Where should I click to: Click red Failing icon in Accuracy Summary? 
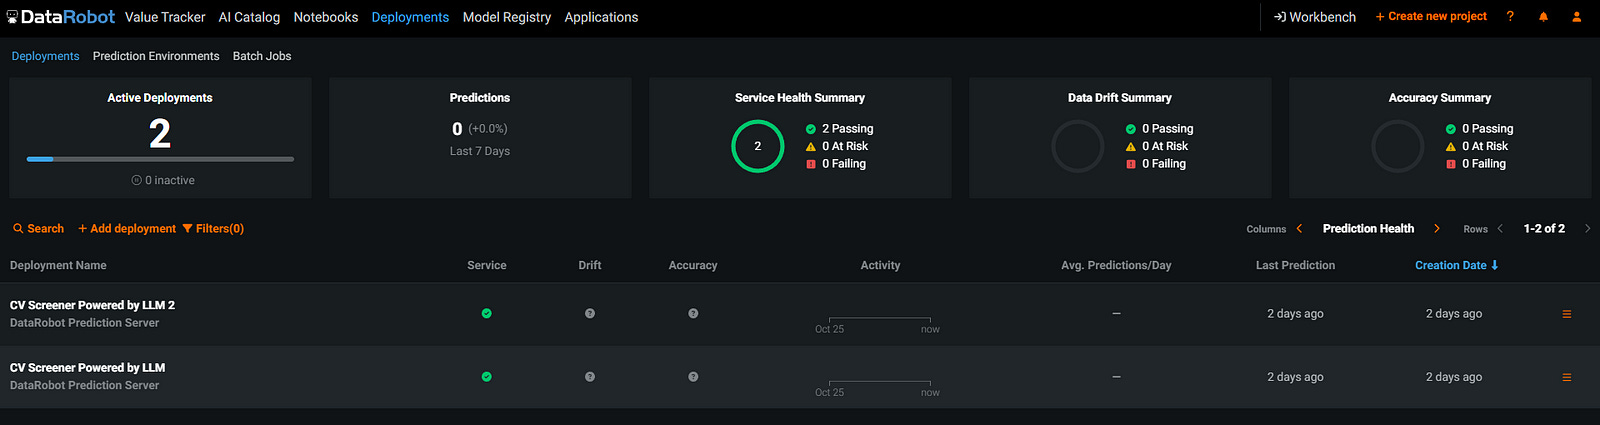(x=1451, y=164)
